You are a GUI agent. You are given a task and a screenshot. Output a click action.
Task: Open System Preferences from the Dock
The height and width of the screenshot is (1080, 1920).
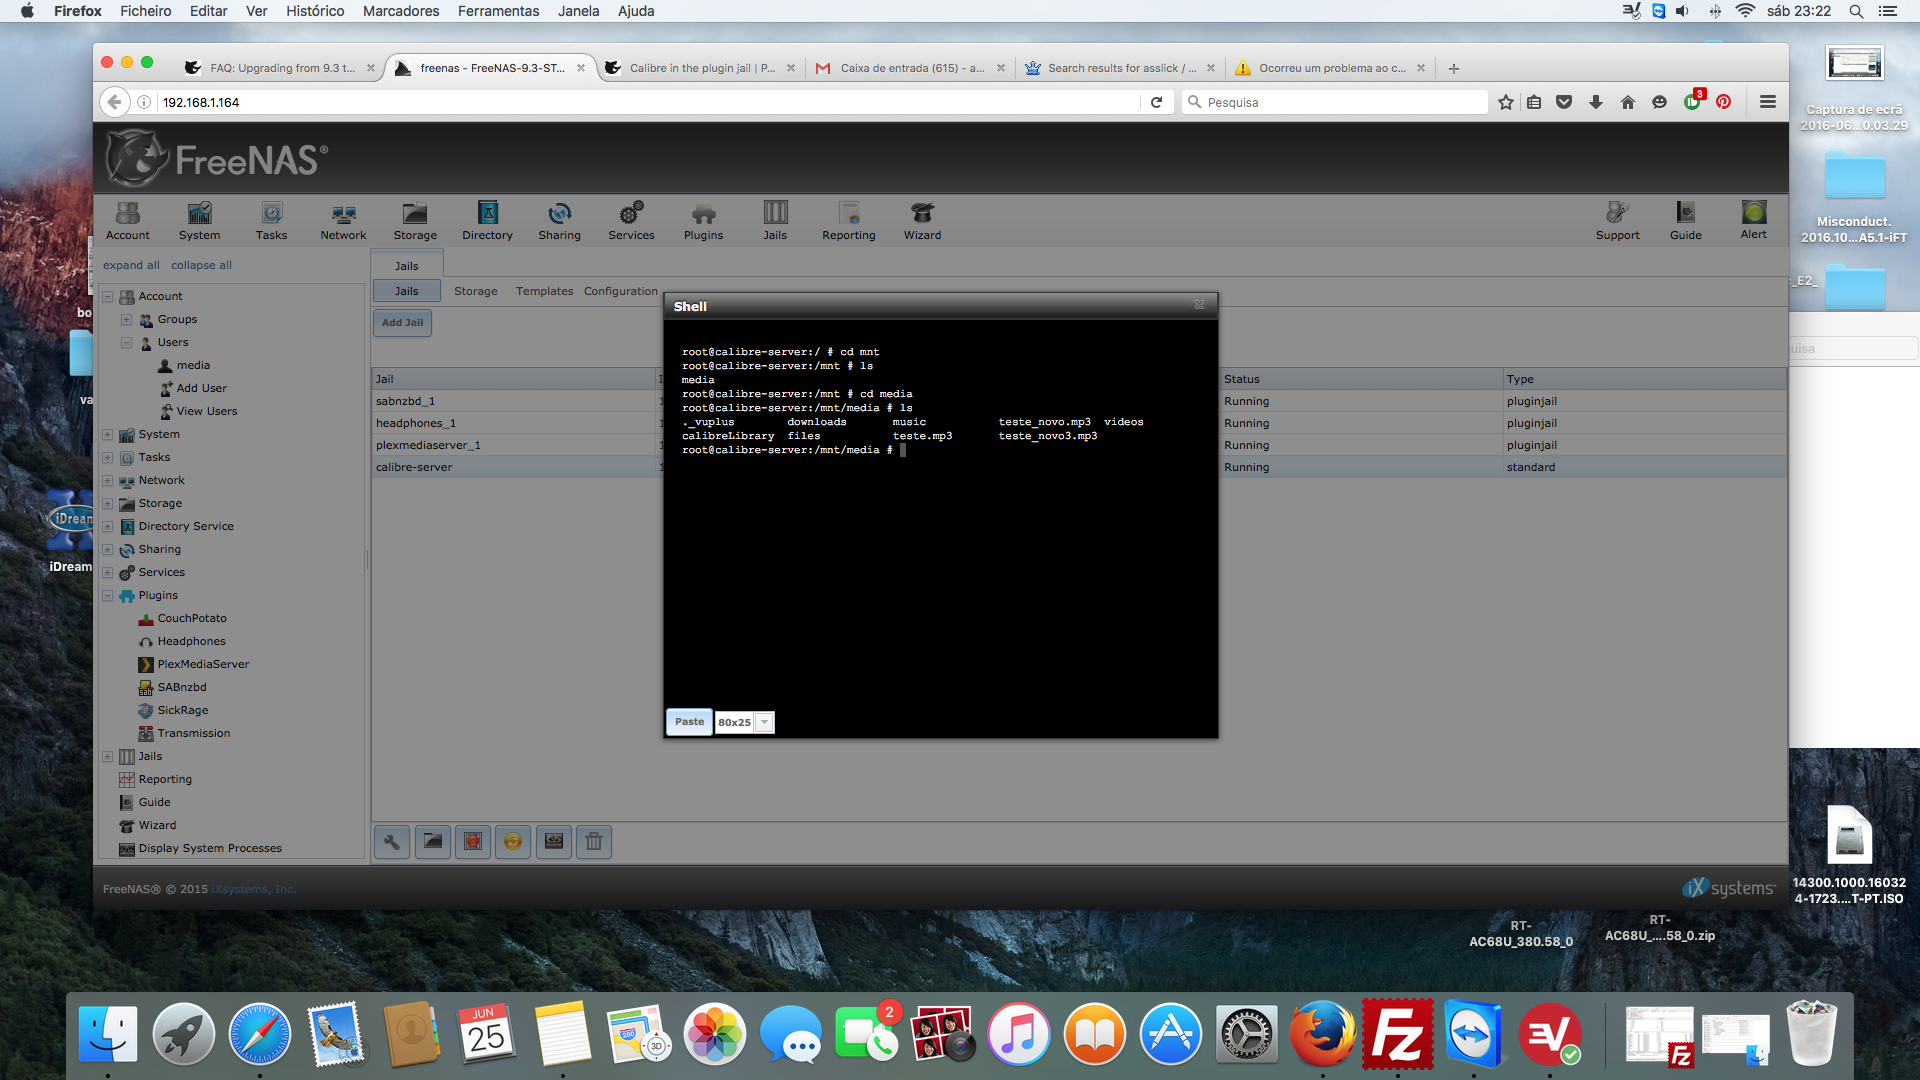pyautogui.click(x=1246, y=1034)
